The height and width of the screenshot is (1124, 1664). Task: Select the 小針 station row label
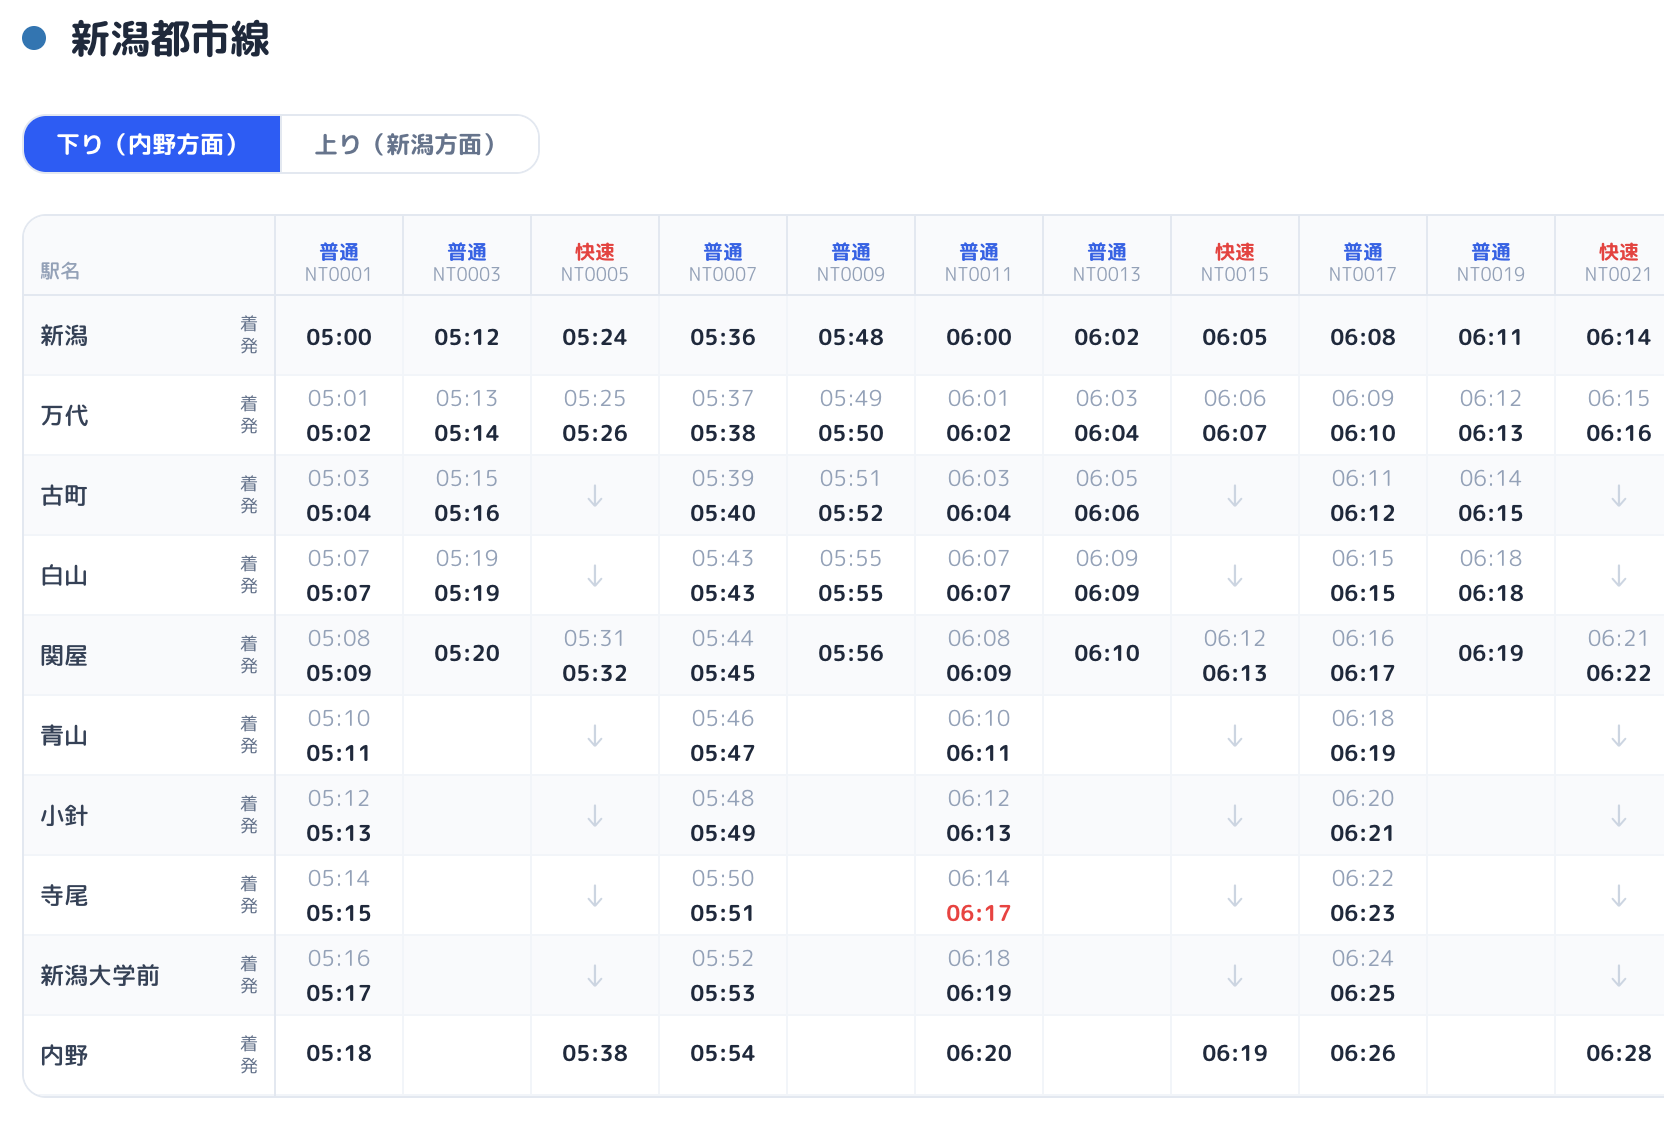[x=64, y=816]
